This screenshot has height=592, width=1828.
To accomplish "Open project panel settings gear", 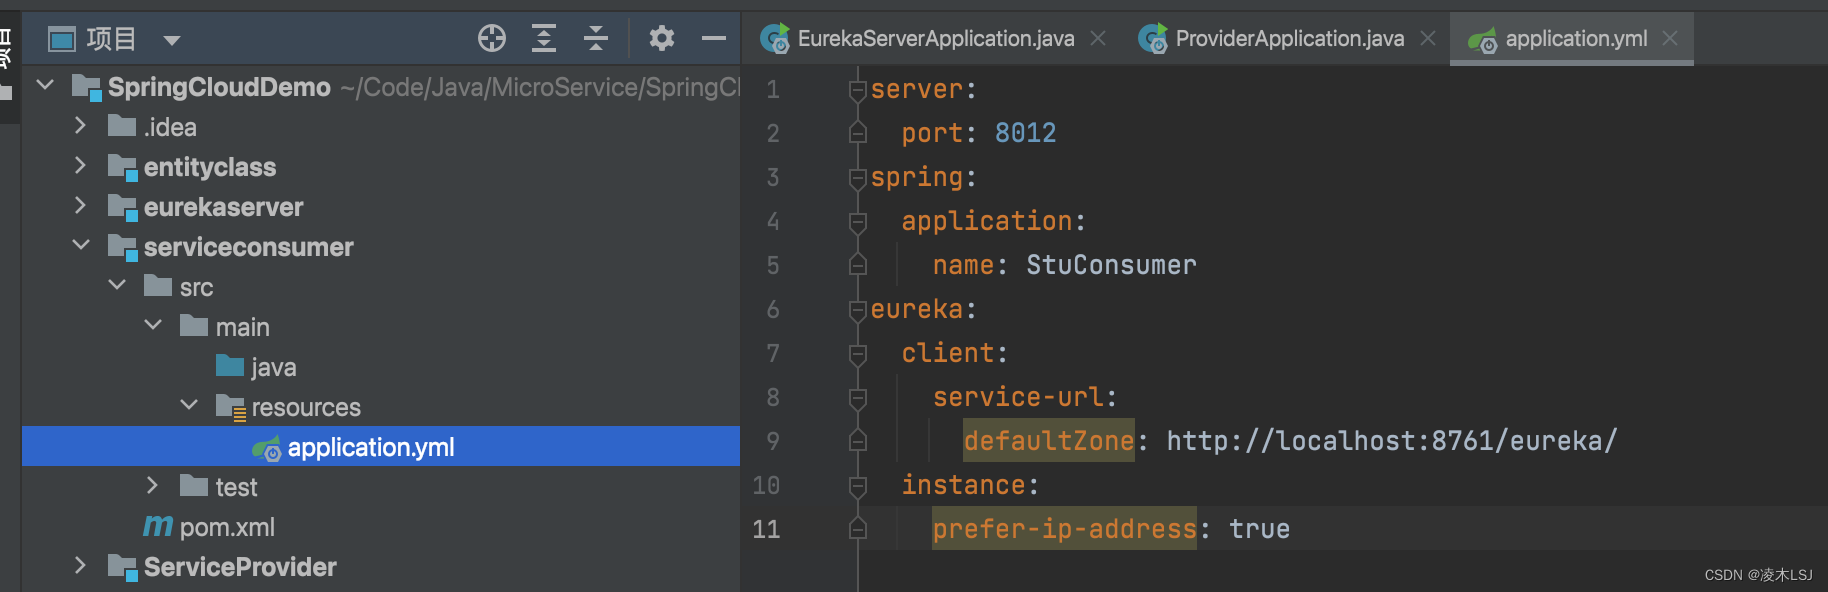I will [x=661, y=39].
